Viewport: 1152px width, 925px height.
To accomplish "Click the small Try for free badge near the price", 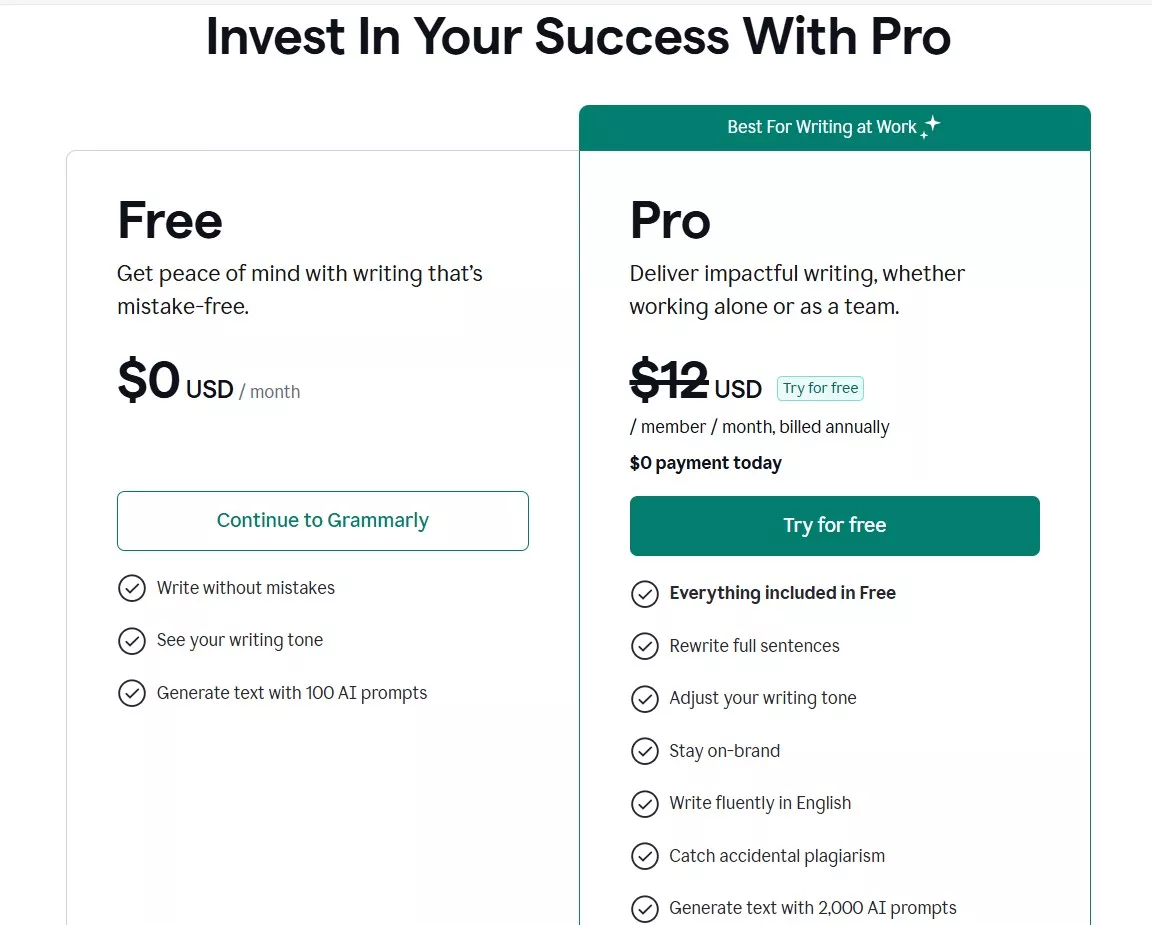I will (x=820, y=388).
